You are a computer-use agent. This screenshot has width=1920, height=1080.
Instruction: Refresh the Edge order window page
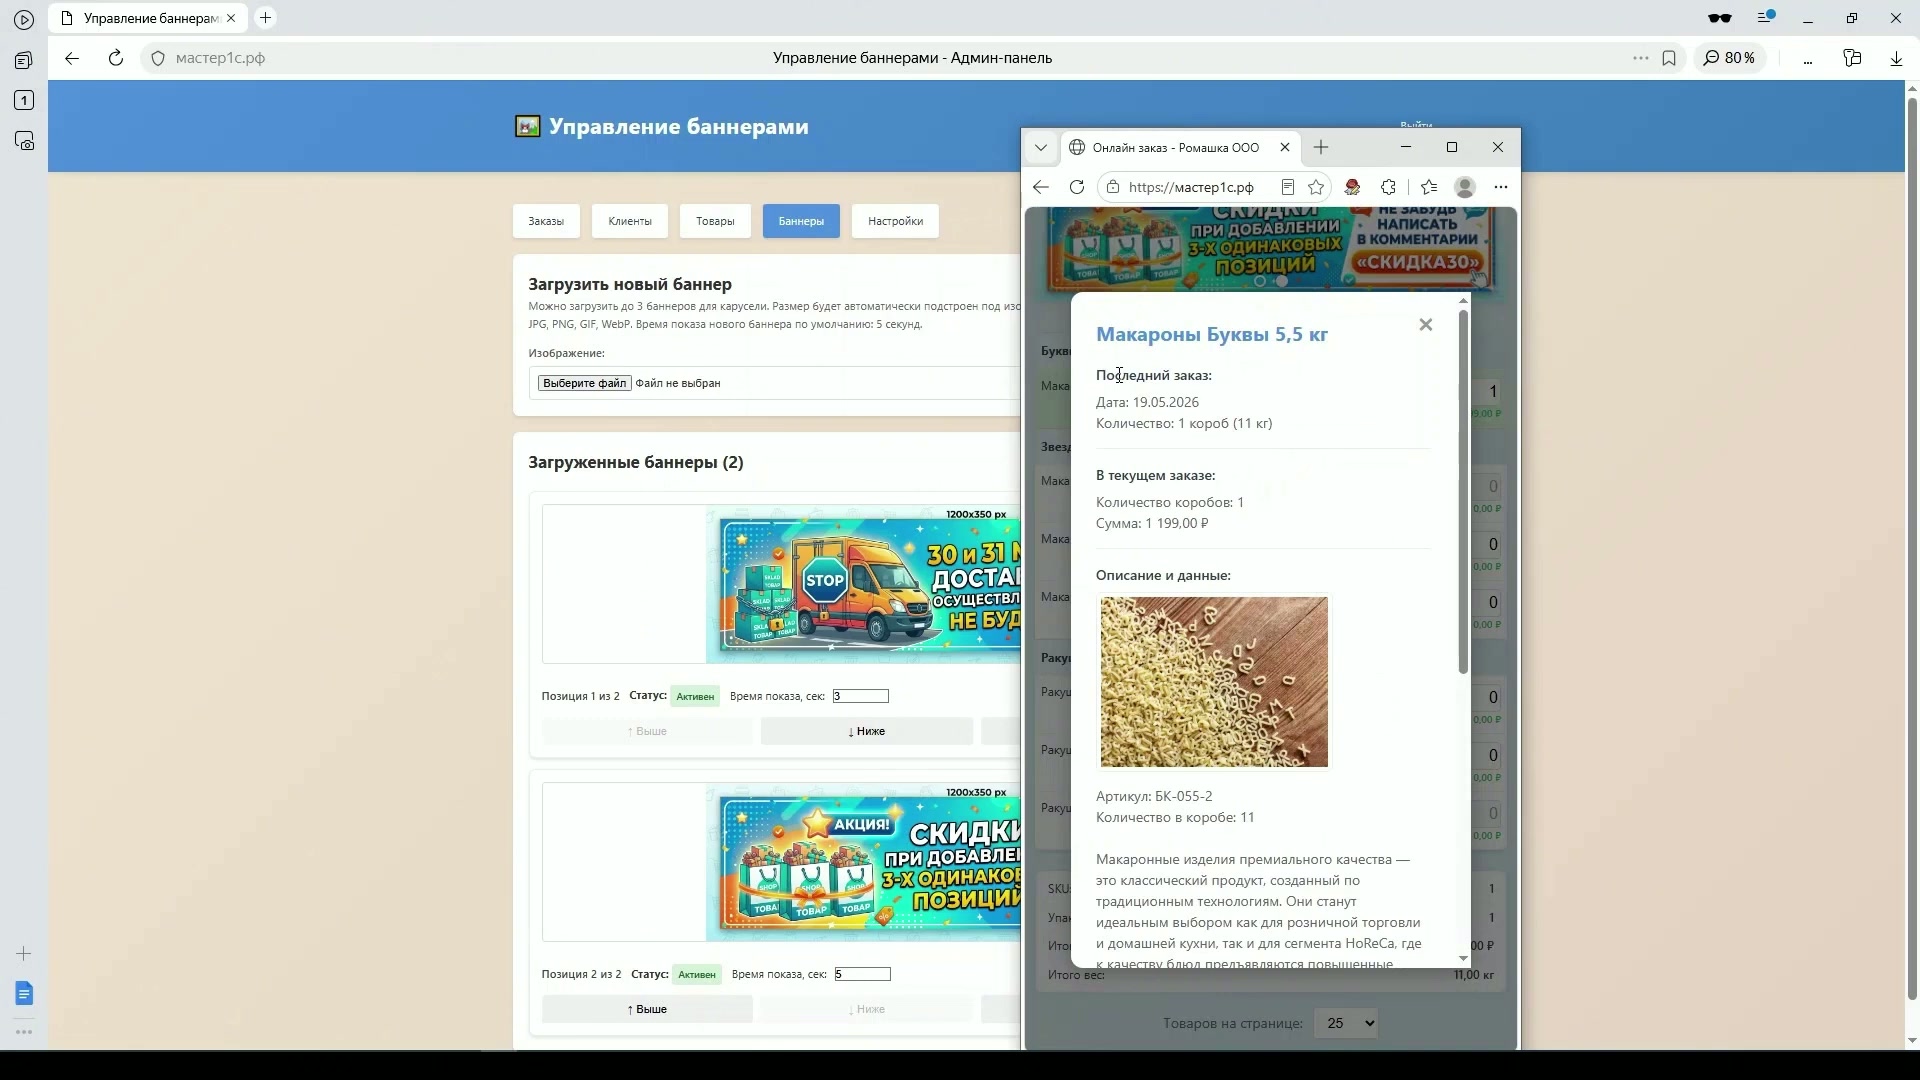[1077, 187]
